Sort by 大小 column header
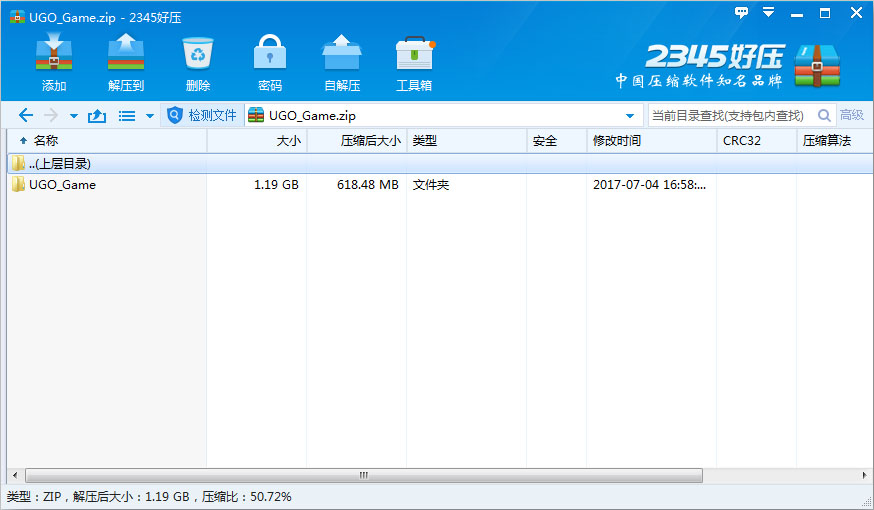874x510 pixels. click(x=257, y=140)
